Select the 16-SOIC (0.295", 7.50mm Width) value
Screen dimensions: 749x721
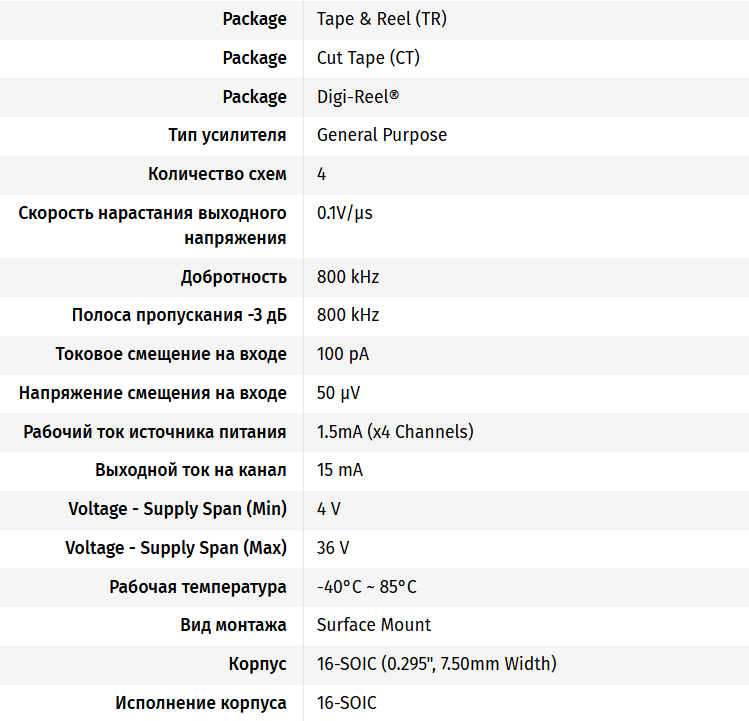tap(437, 664)
